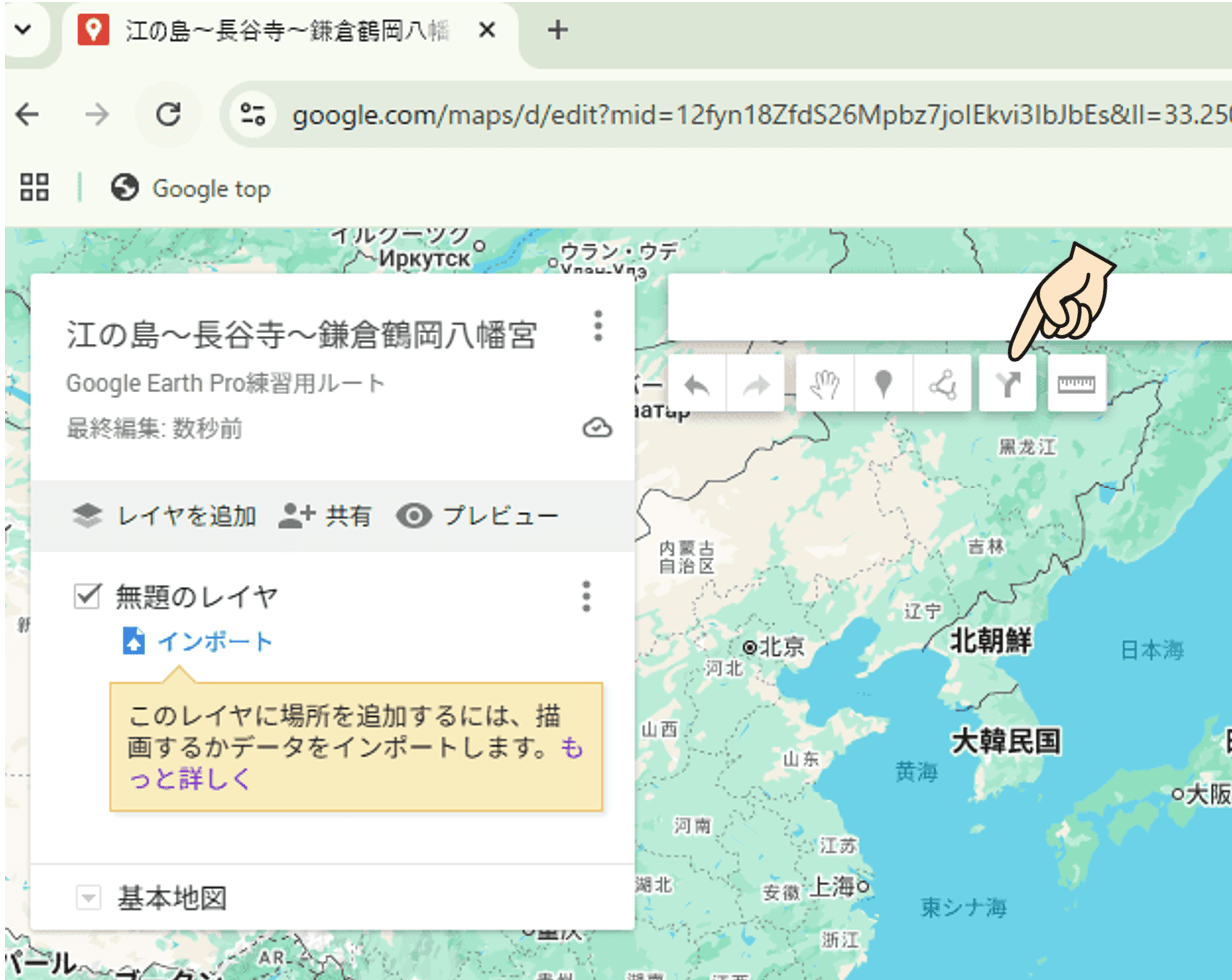This screenshot has width=1232, height=980.
Task: Click レイヤを追加 to add a layer
Action: tap(164, 516)
